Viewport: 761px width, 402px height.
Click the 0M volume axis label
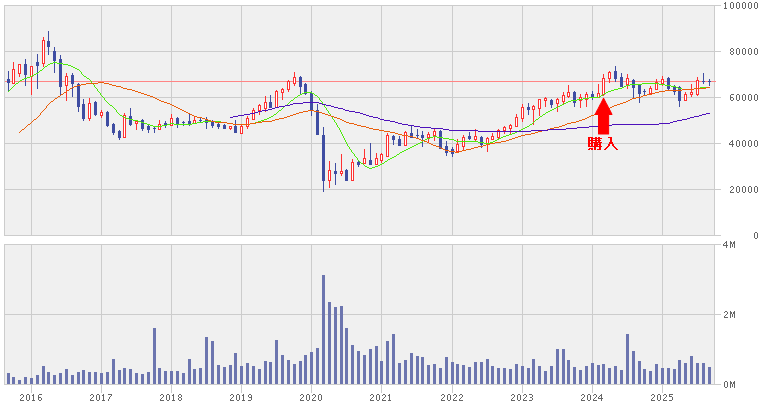pos(729,385)
